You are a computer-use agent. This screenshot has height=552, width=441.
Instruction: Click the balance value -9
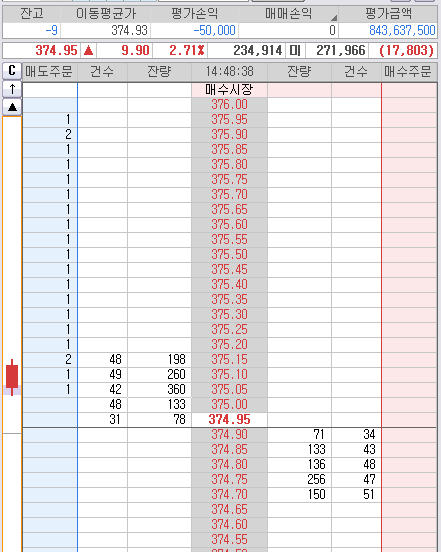point(52,31)
